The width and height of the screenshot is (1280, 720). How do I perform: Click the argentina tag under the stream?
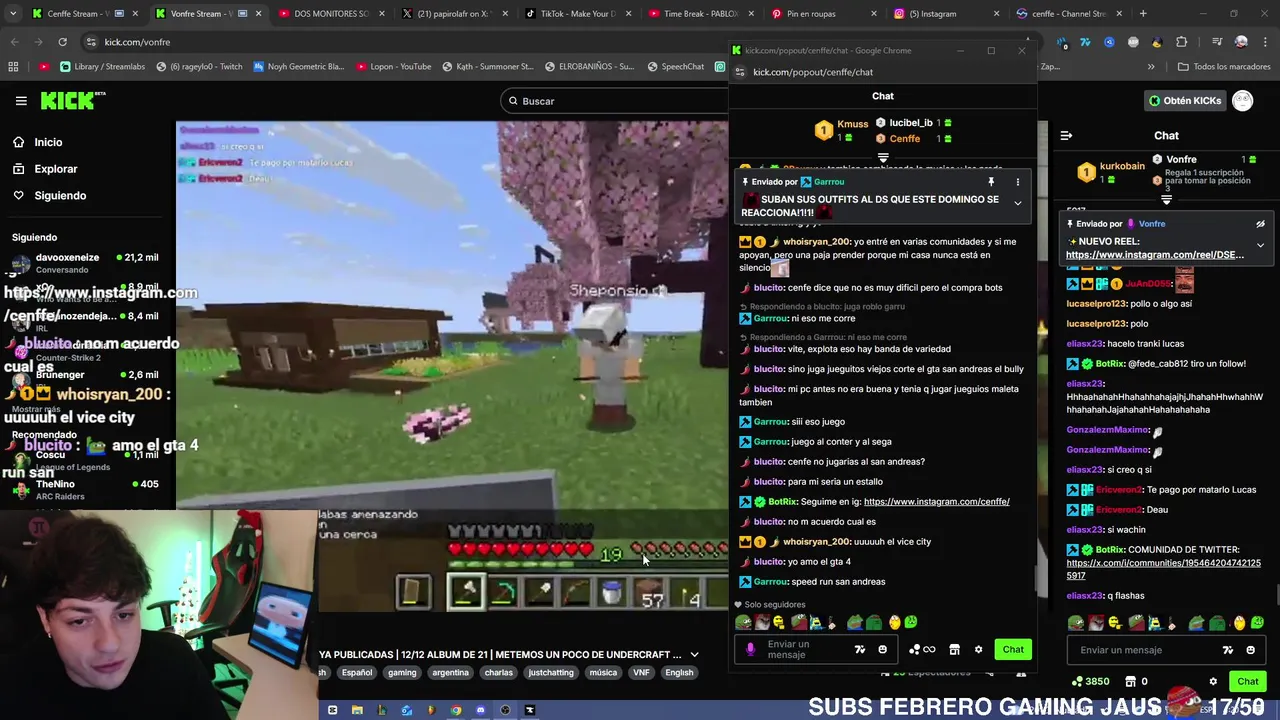450,673
